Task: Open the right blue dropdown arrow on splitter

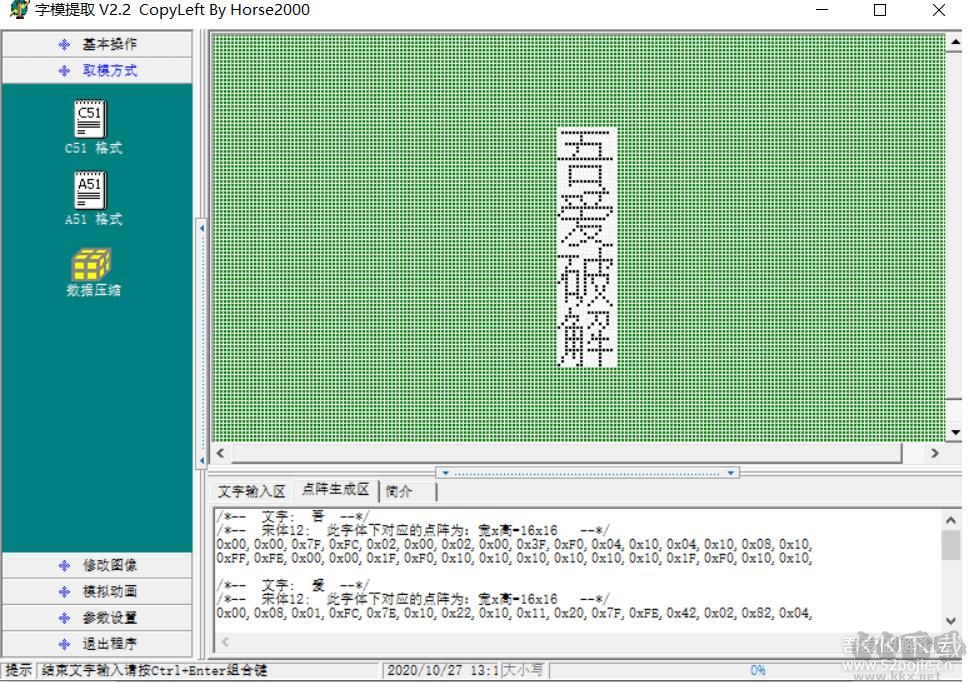Action: (731, 473)
